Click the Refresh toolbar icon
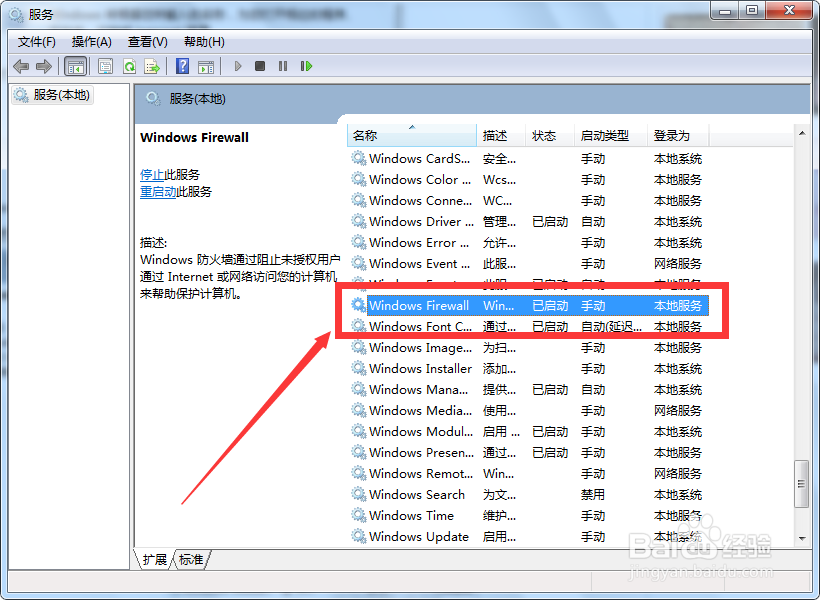 (x=129, y=66)
